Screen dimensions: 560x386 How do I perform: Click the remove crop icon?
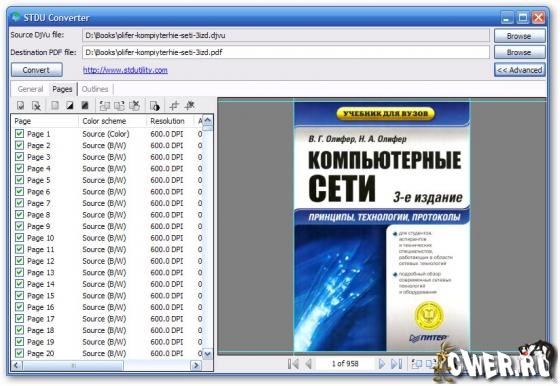pos(189,106)
